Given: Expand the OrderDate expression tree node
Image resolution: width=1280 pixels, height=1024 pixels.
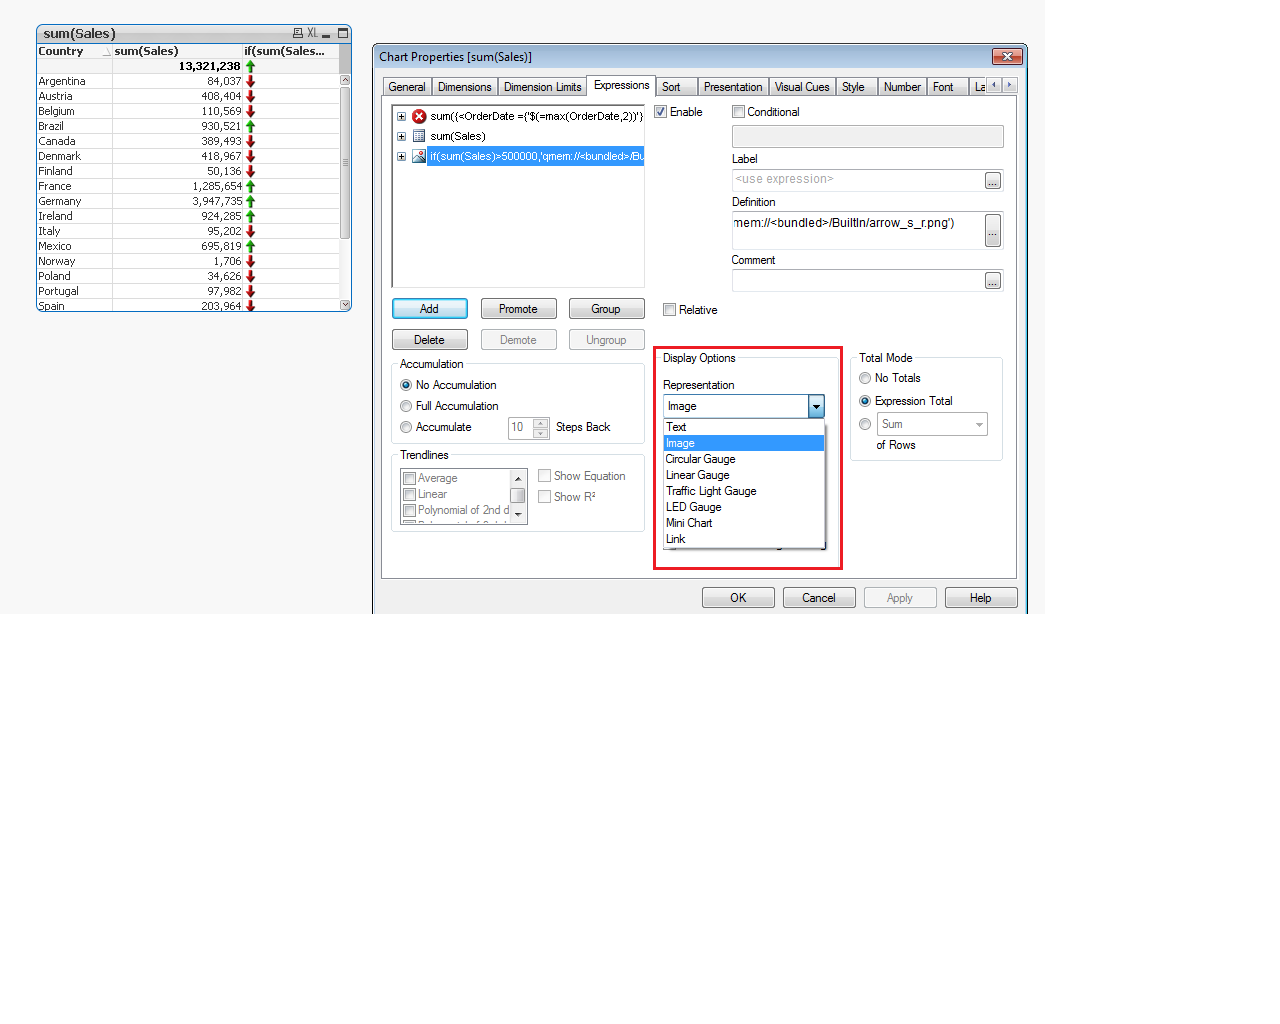Looking at the screenshot, I should (x=401, y=116).
